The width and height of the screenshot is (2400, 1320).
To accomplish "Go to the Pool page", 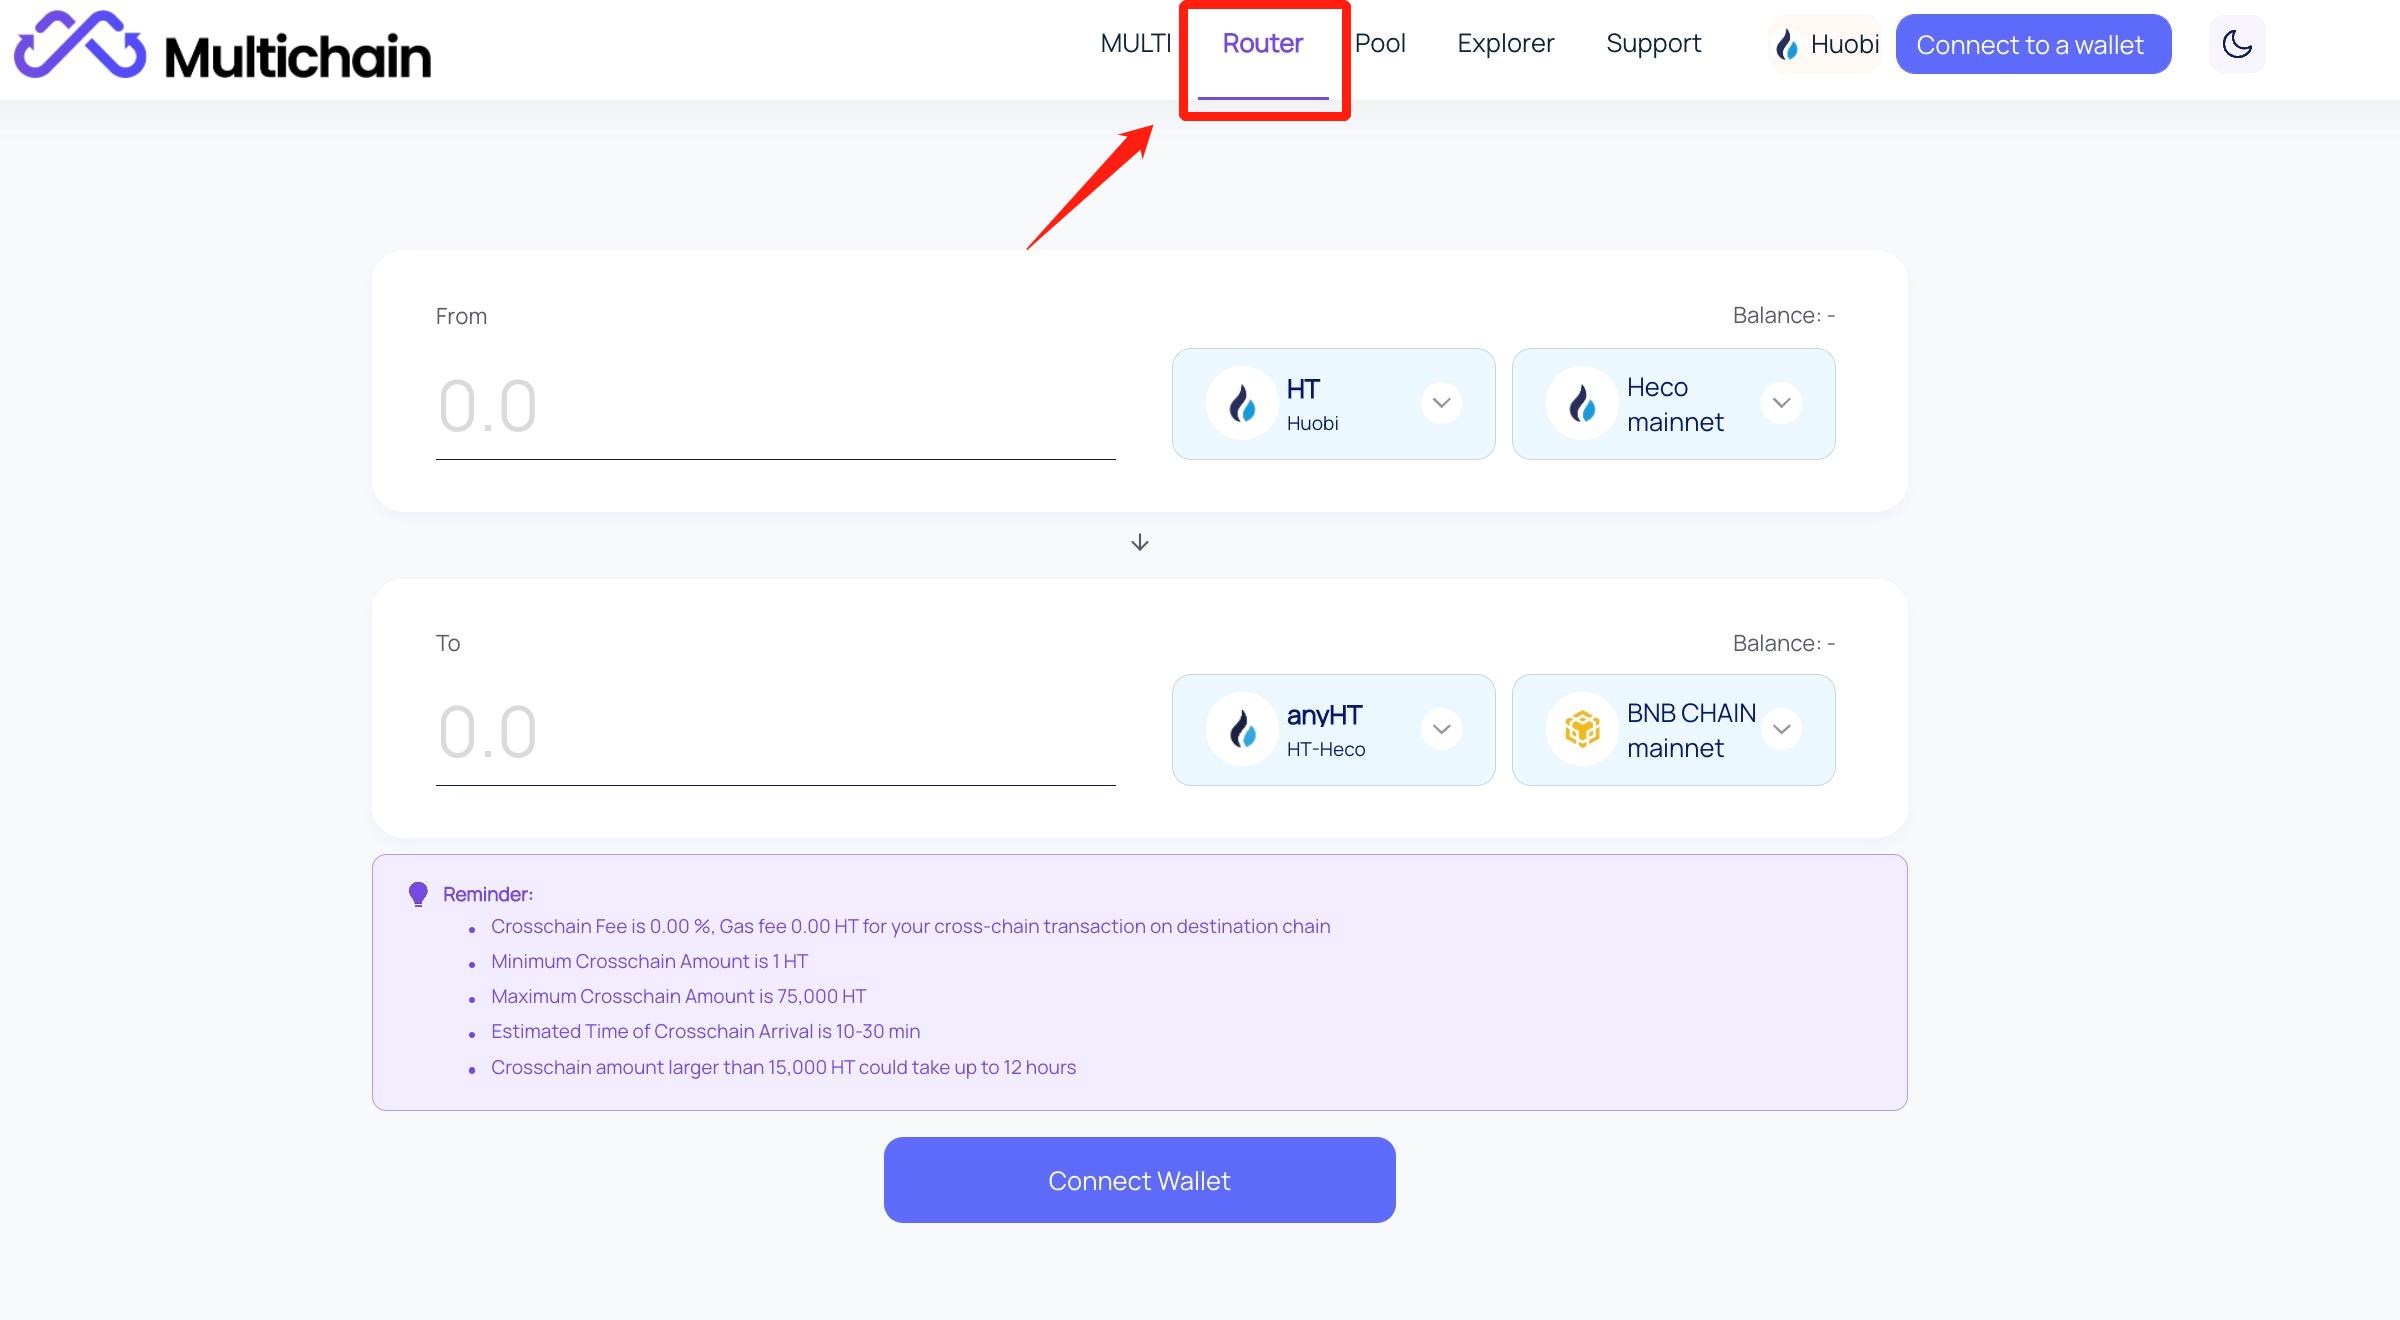I will click(1380, 43).
